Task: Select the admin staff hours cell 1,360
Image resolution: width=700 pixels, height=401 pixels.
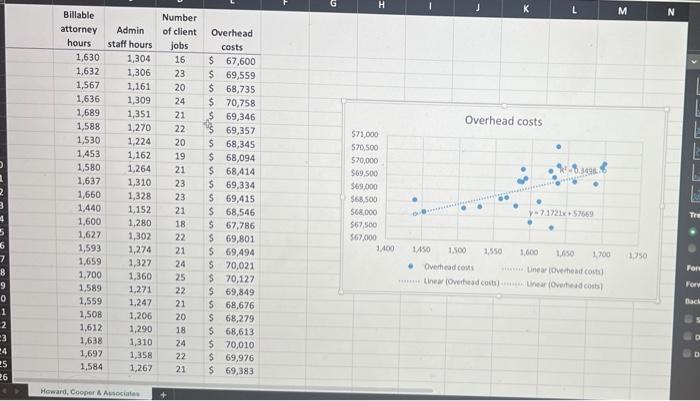Action: tap(132, 276)
